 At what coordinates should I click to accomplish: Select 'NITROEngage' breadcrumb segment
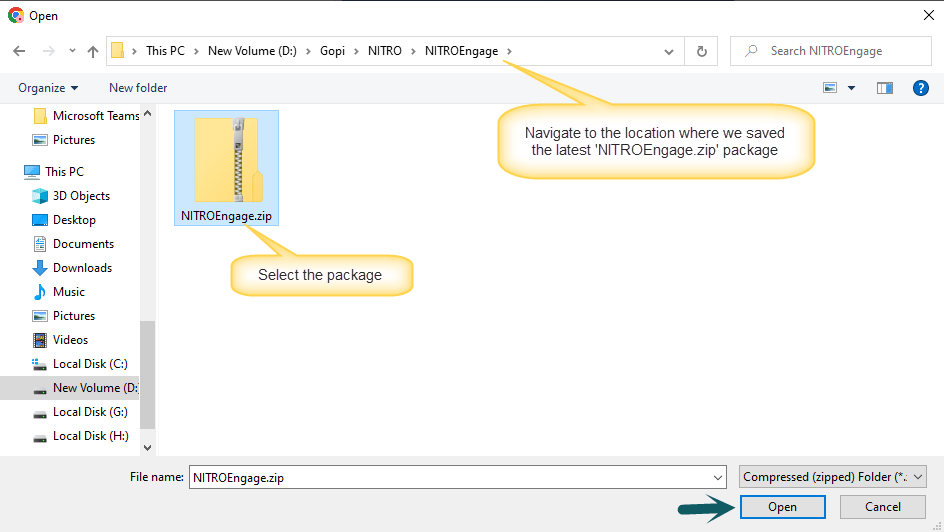tap(462, 51)
